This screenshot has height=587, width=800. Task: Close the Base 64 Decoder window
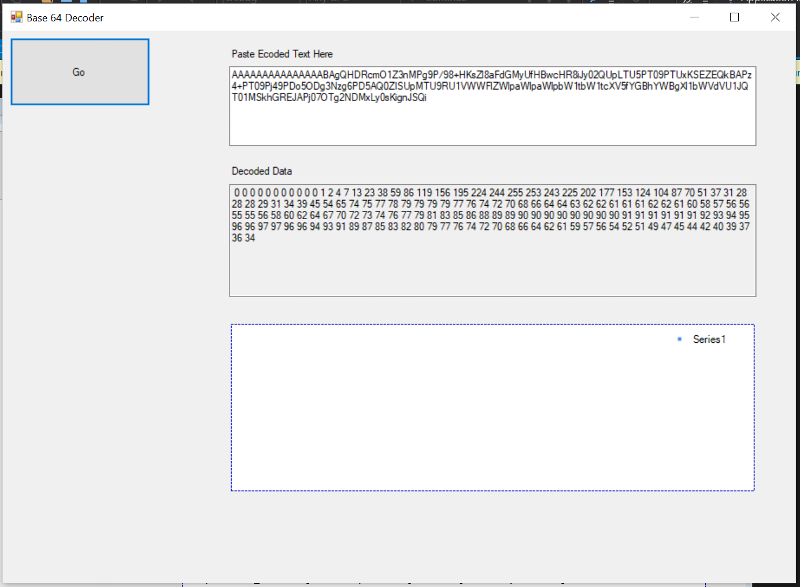point(774,17)
